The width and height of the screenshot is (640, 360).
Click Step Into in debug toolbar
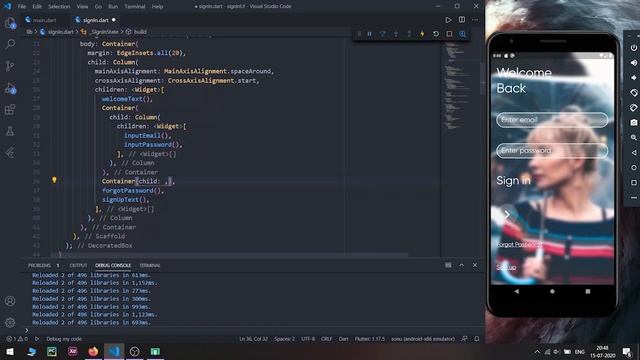(x=396, y=34)
